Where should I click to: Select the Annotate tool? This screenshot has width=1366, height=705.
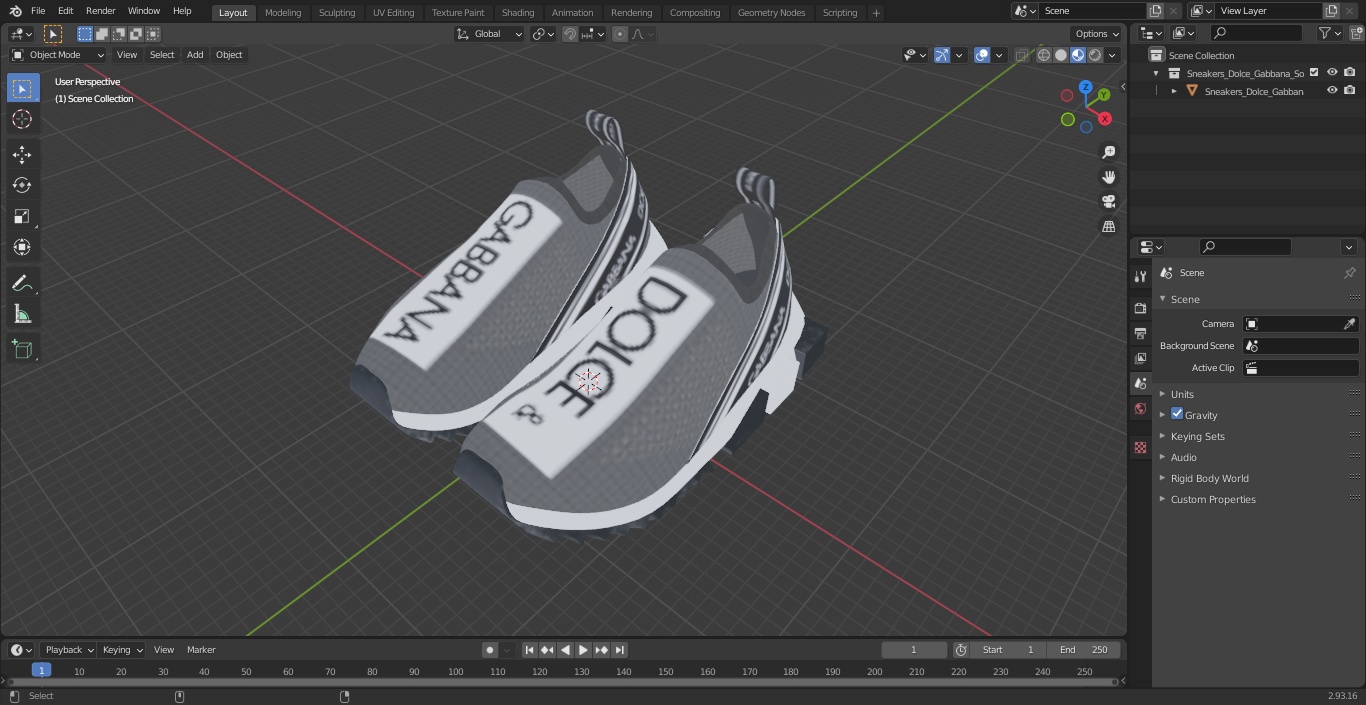tap(22, 284)
